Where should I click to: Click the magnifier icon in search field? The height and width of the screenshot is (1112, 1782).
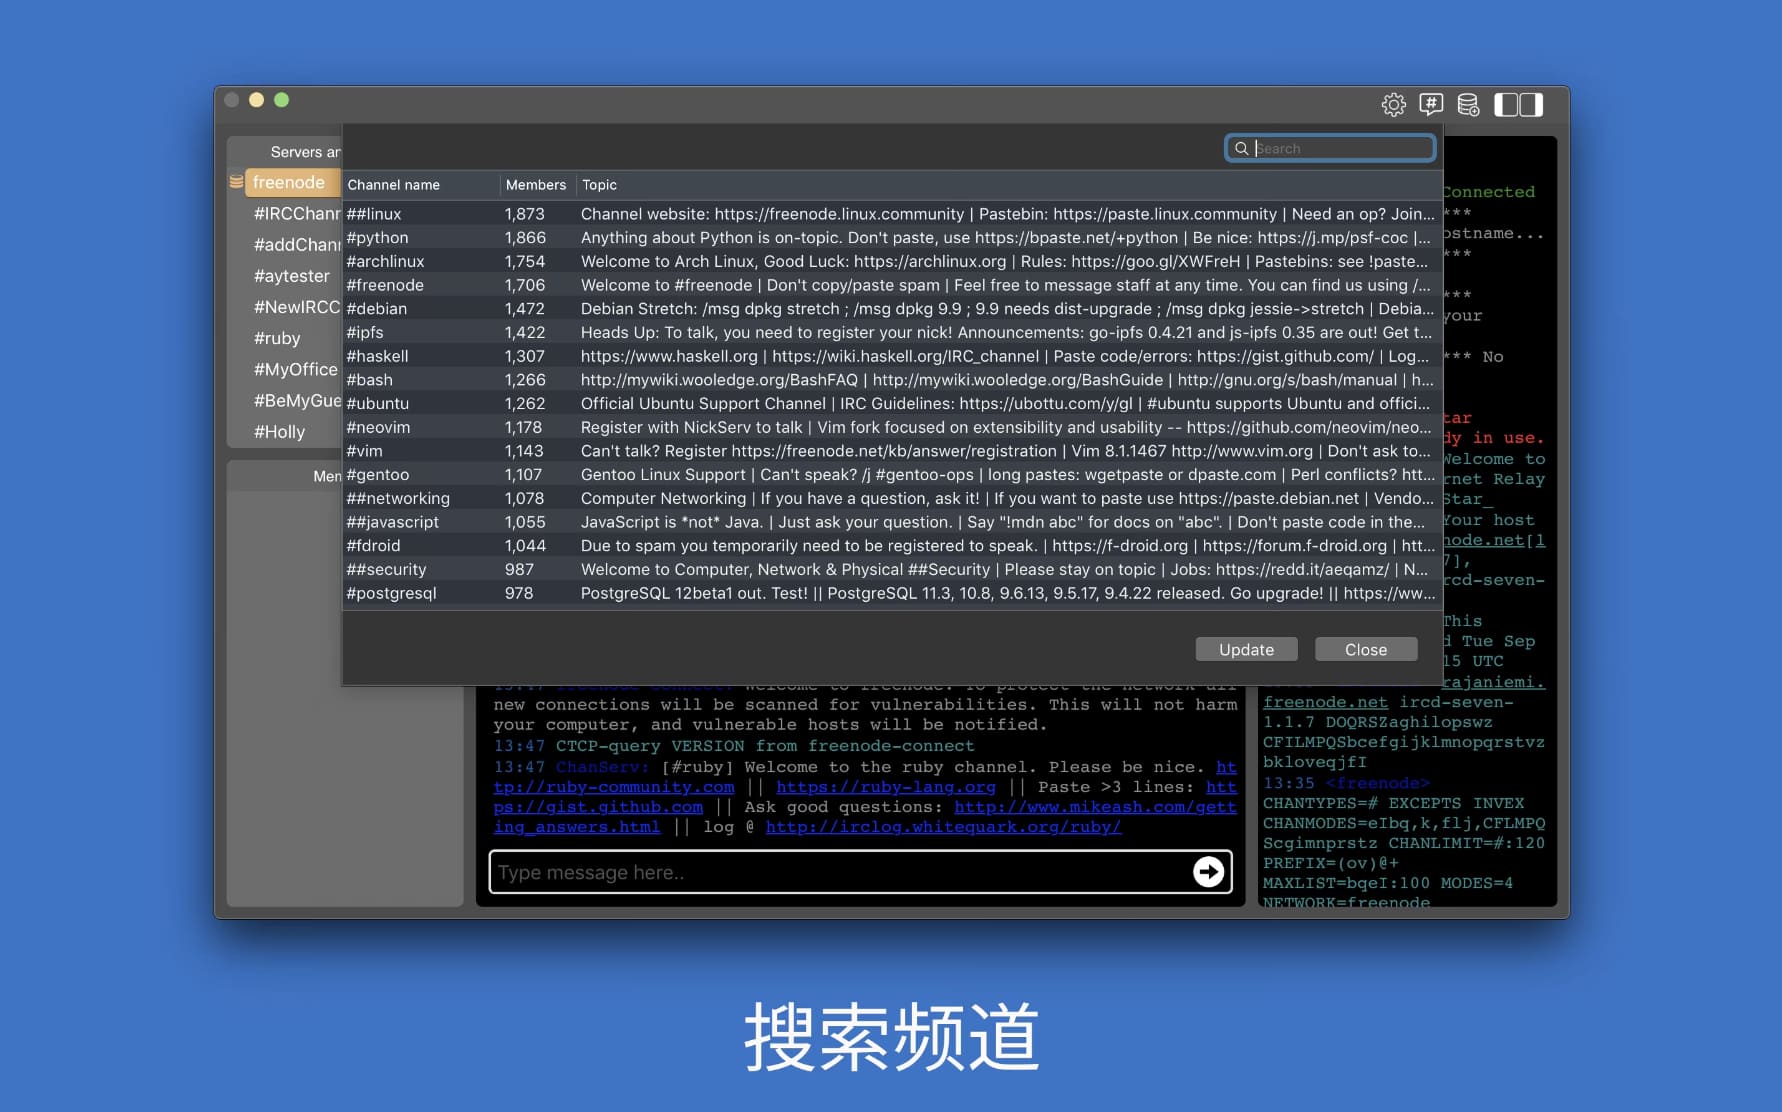click(1241, 148)
